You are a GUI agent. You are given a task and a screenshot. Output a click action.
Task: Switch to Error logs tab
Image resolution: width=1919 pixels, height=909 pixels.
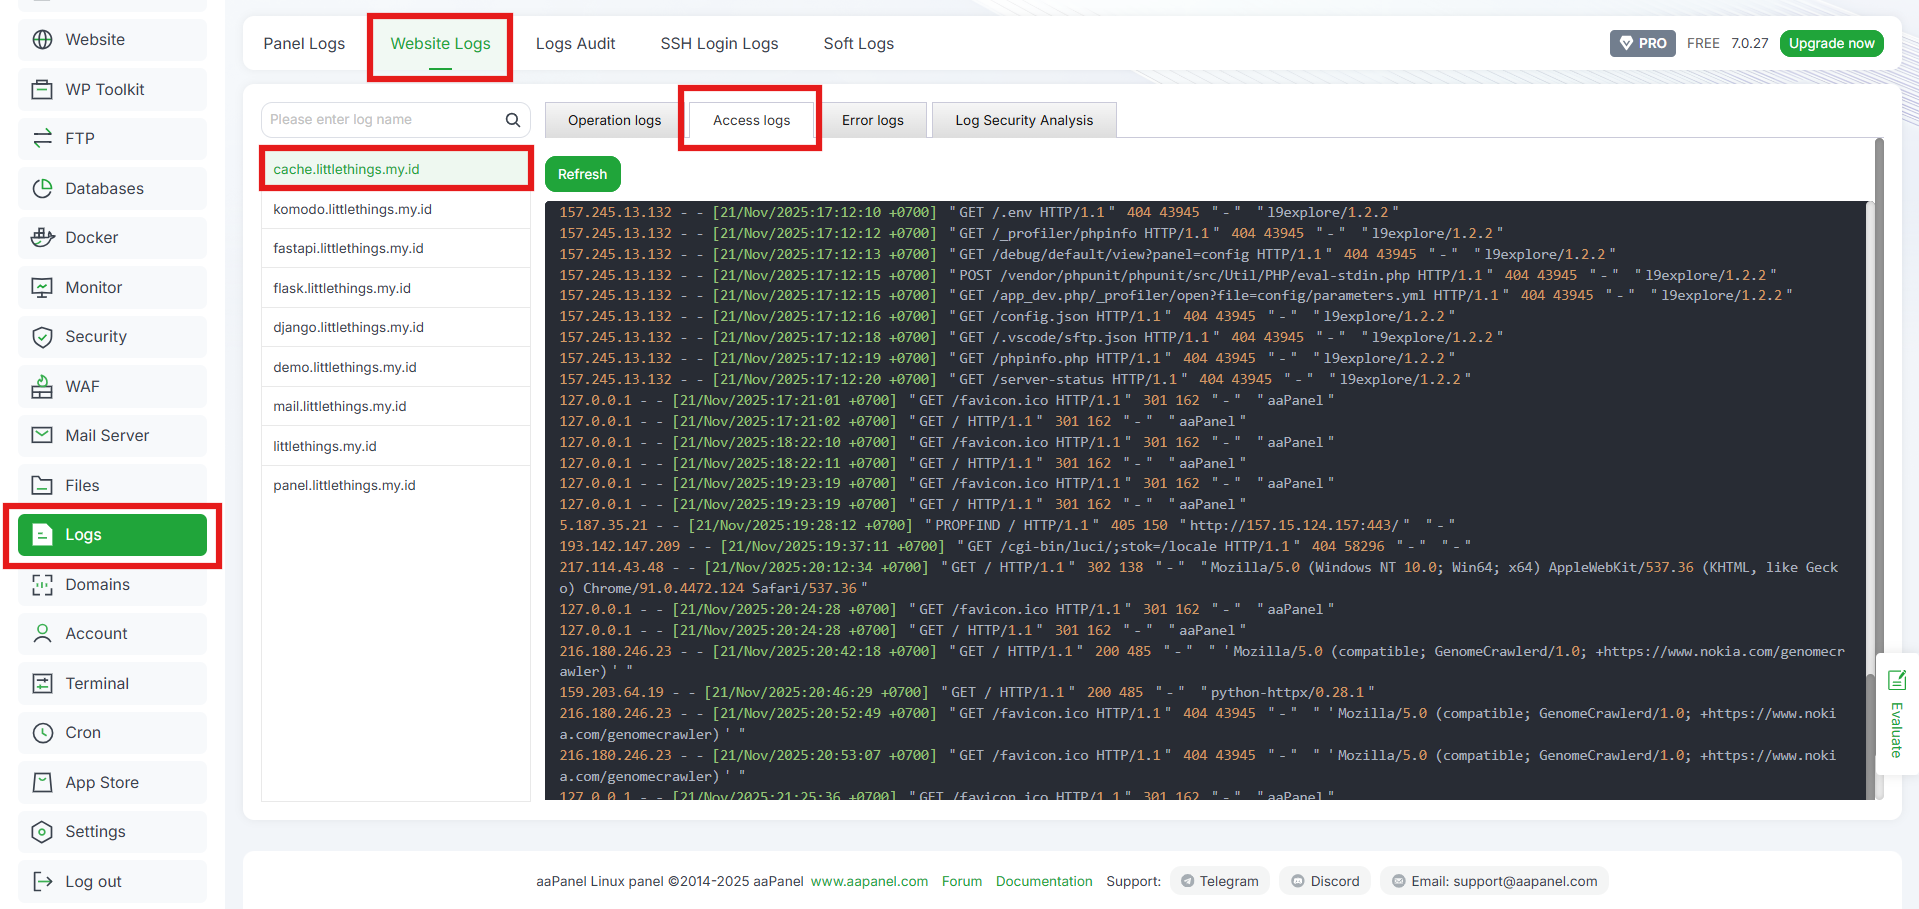(872, 120)
